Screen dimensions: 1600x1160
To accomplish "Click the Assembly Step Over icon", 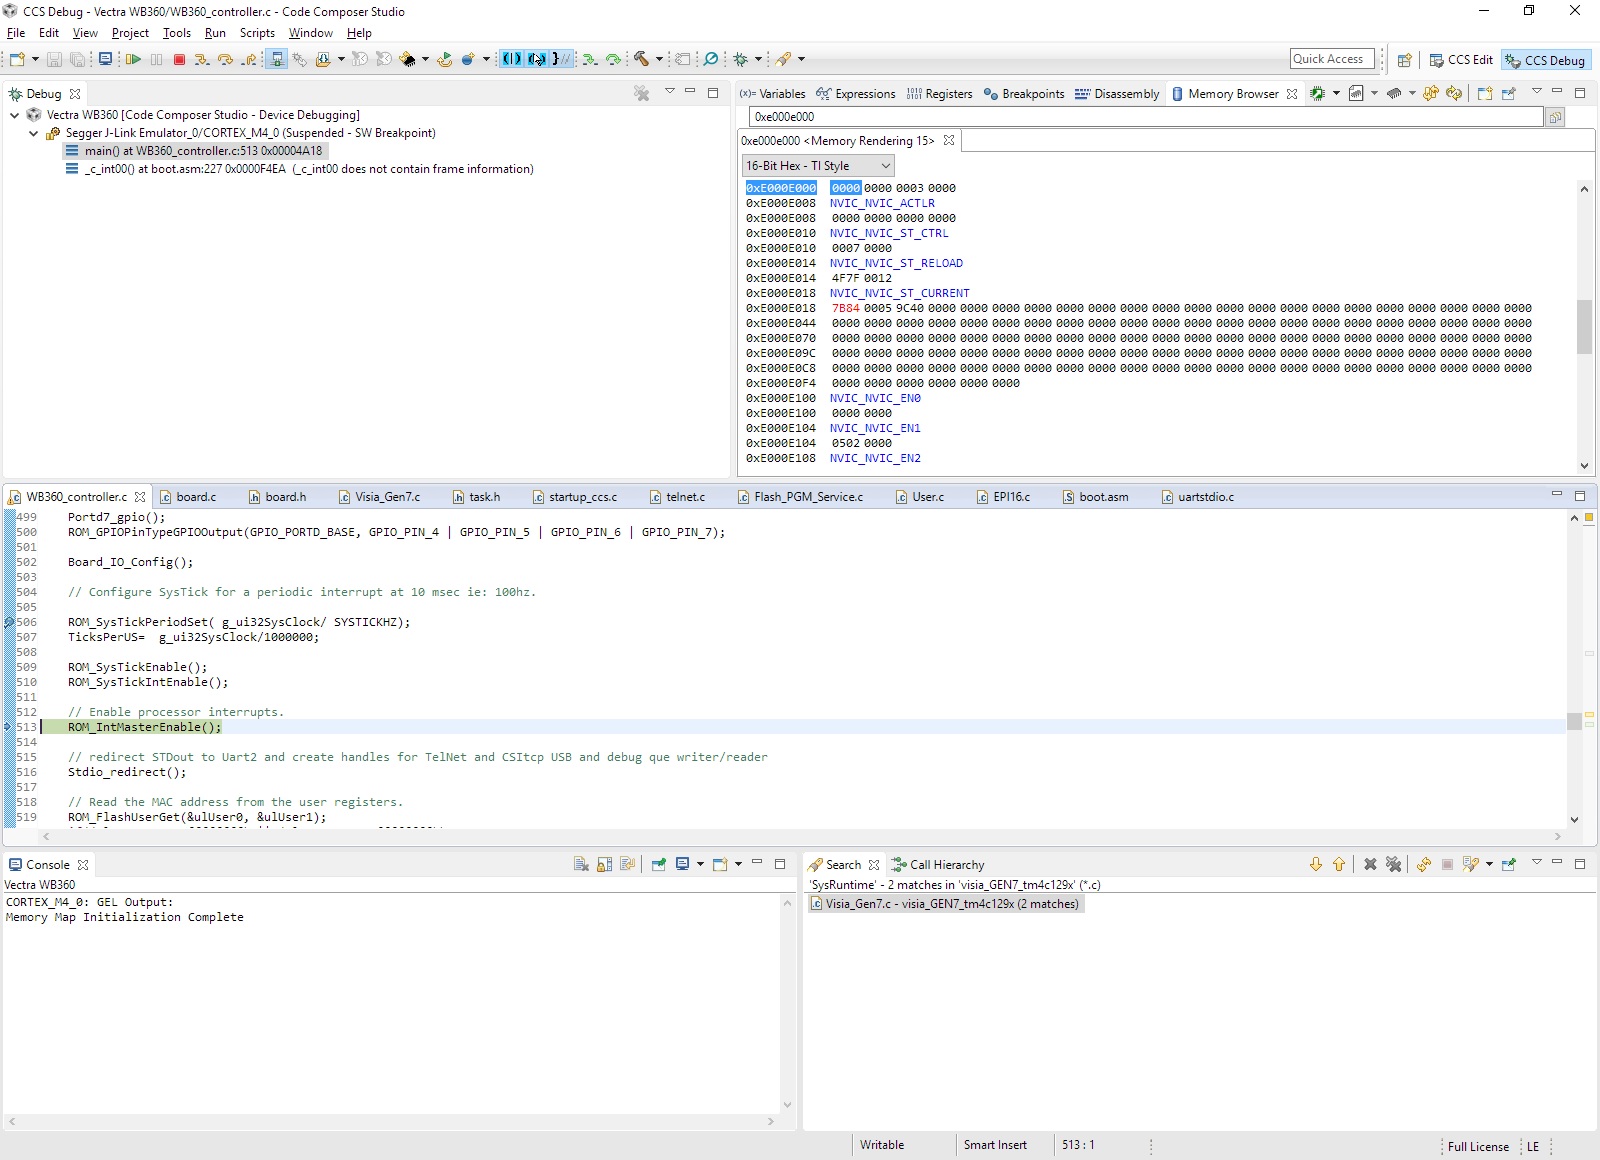I will 613,59.
